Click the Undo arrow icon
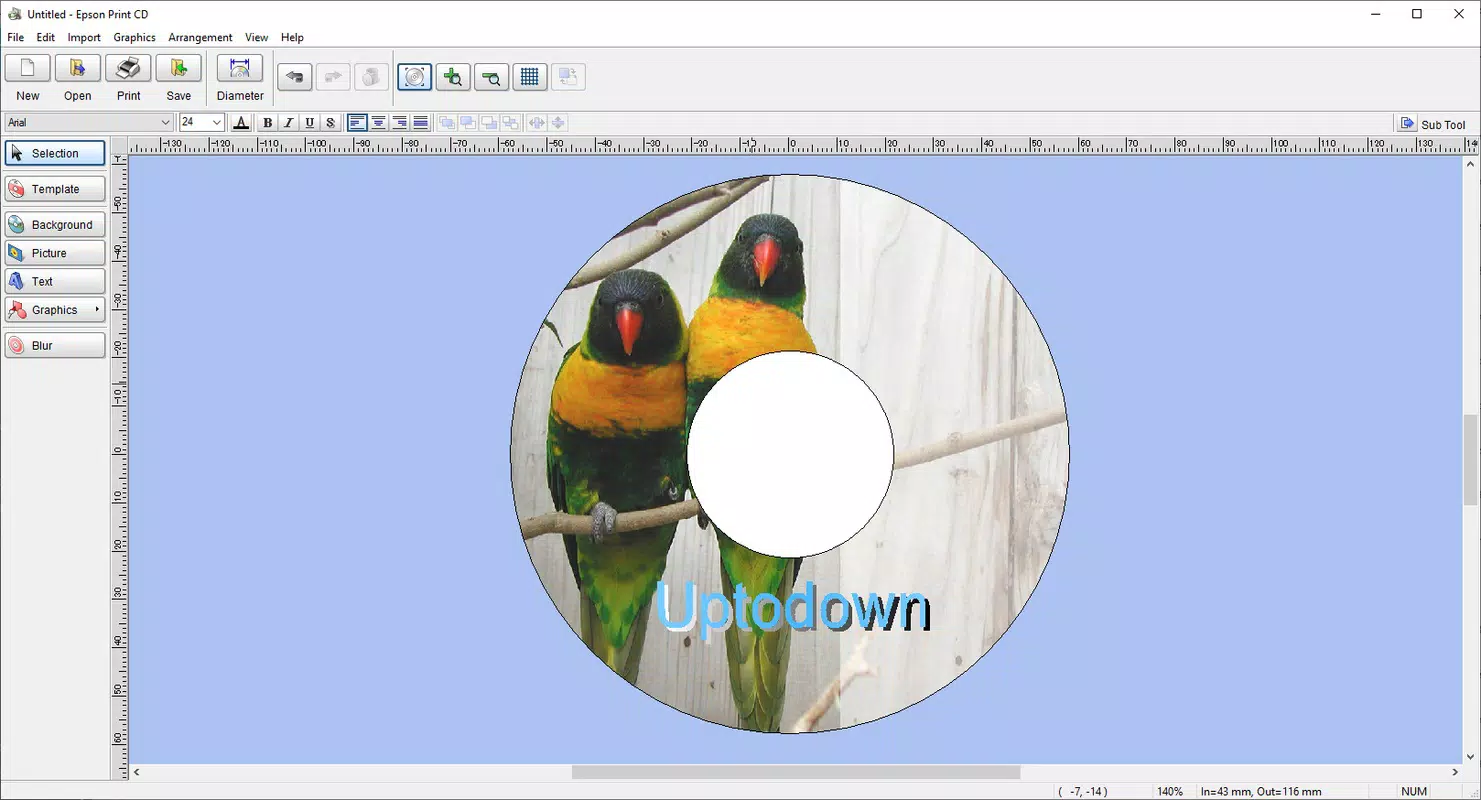The image size is (1481, 800). click(294, 77)
